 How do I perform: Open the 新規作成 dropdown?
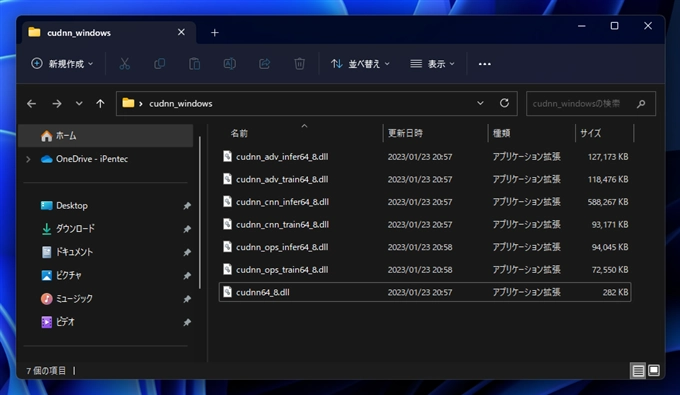point(62,64)
